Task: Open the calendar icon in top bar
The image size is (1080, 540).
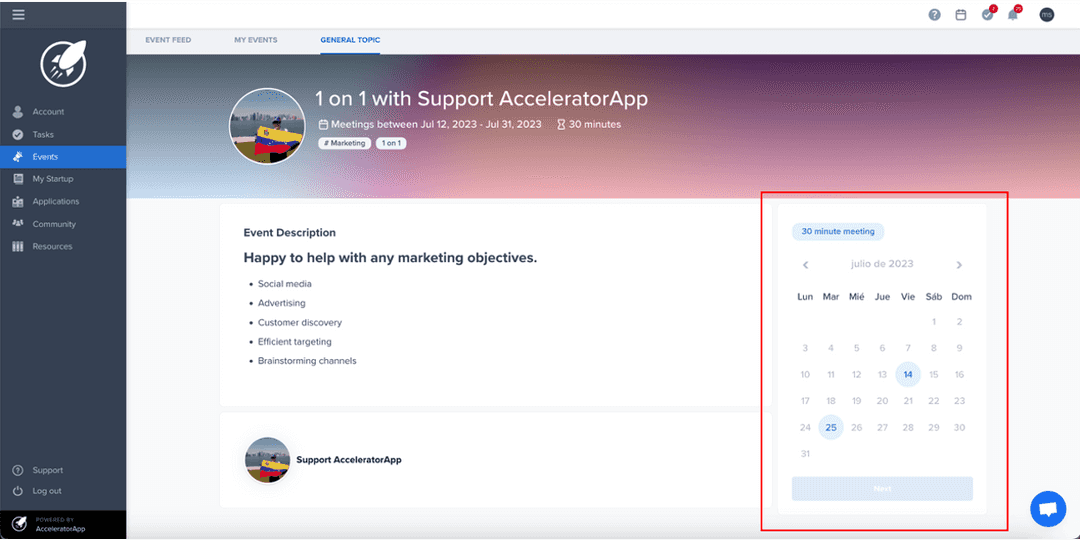Action: 961,14
